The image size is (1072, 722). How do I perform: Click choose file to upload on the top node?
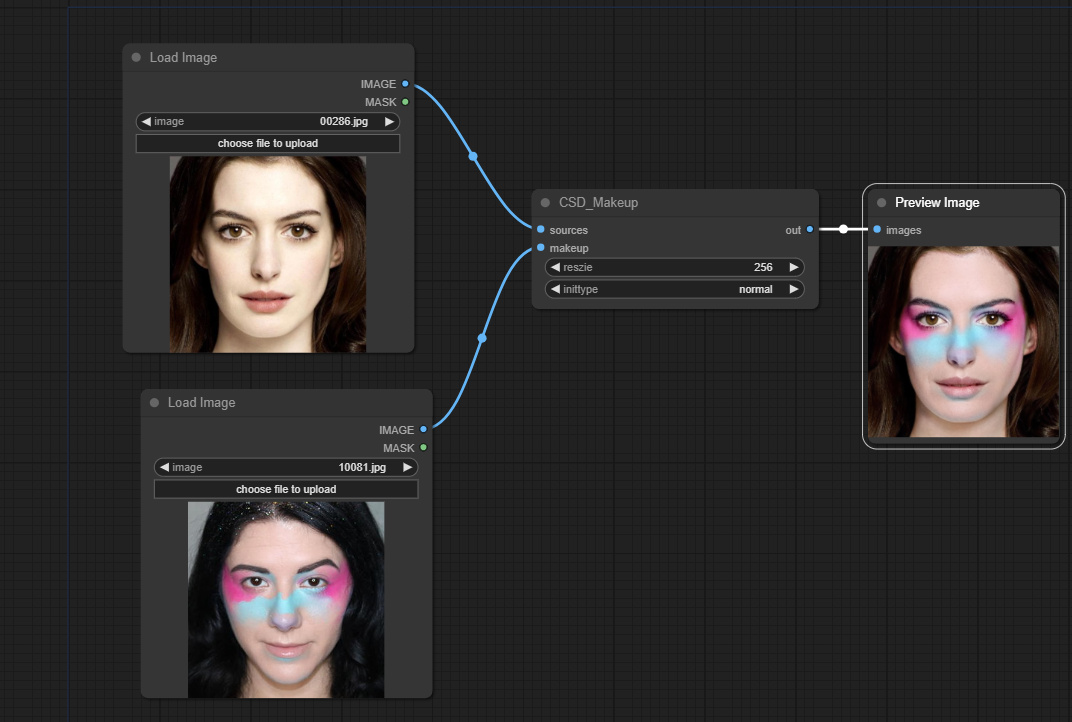click(267, 143)
